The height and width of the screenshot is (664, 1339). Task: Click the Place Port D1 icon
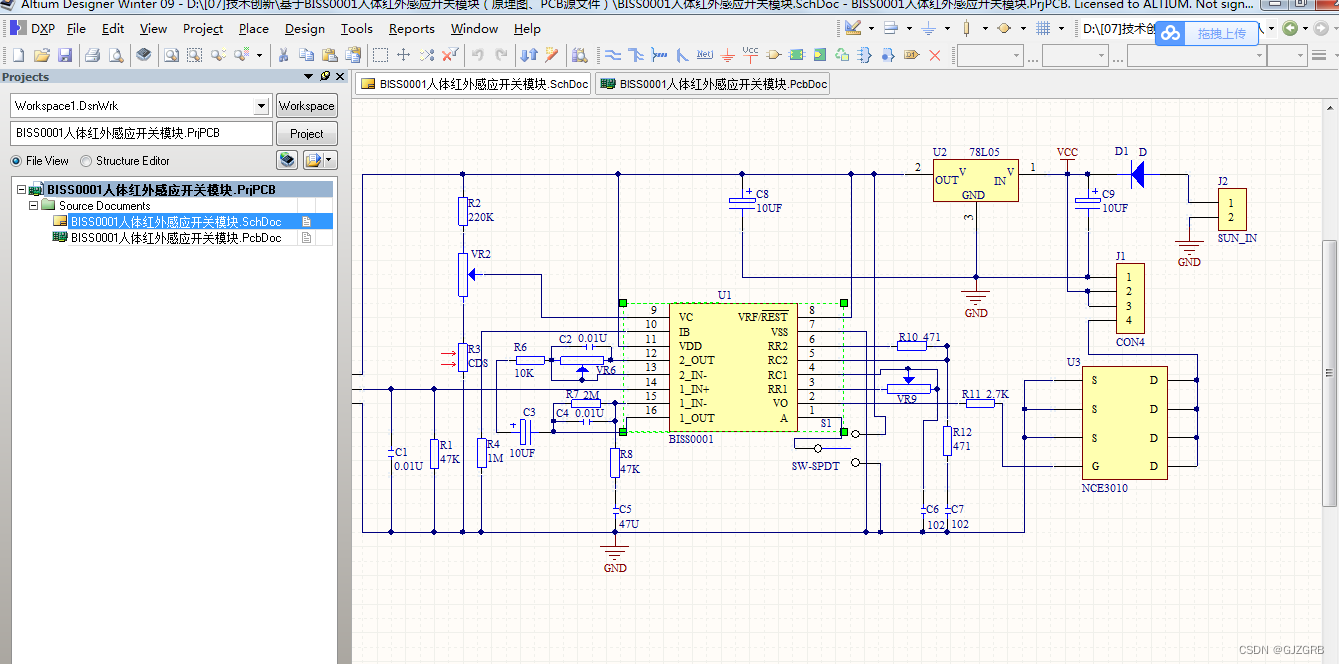pyautogui.click(x=911, y=55)
